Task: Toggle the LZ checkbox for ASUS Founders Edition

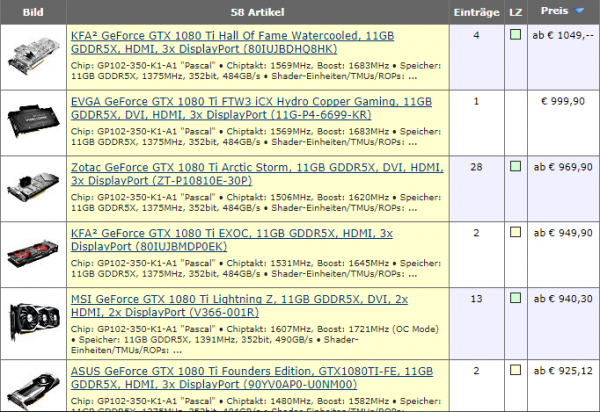Action: 515,372
